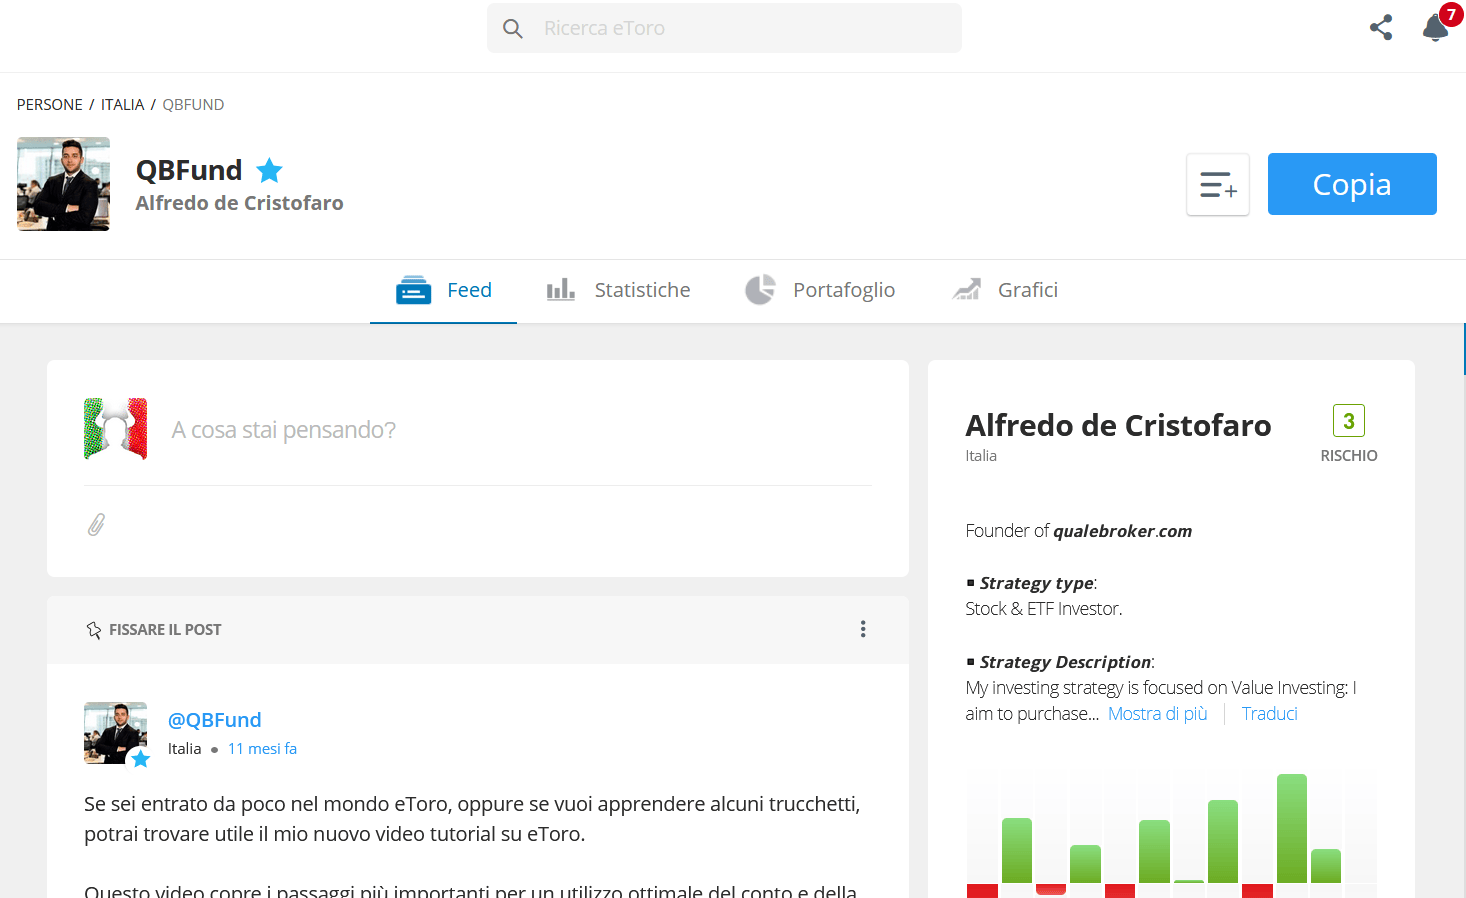The height and width of the screenshot is (898, 1466).
Task: Go to ITALIA breadcrumb
Action: [x=122, y=105]
